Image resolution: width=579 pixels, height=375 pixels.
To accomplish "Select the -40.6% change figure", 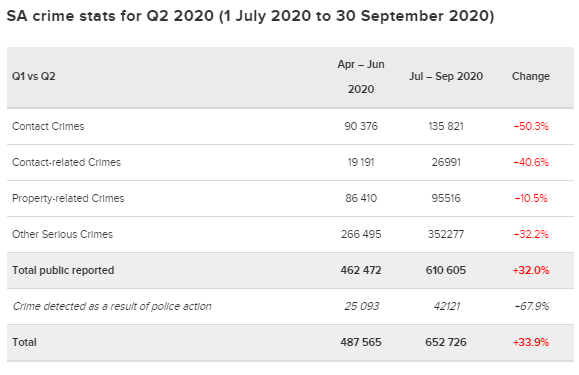I will 531,162.
